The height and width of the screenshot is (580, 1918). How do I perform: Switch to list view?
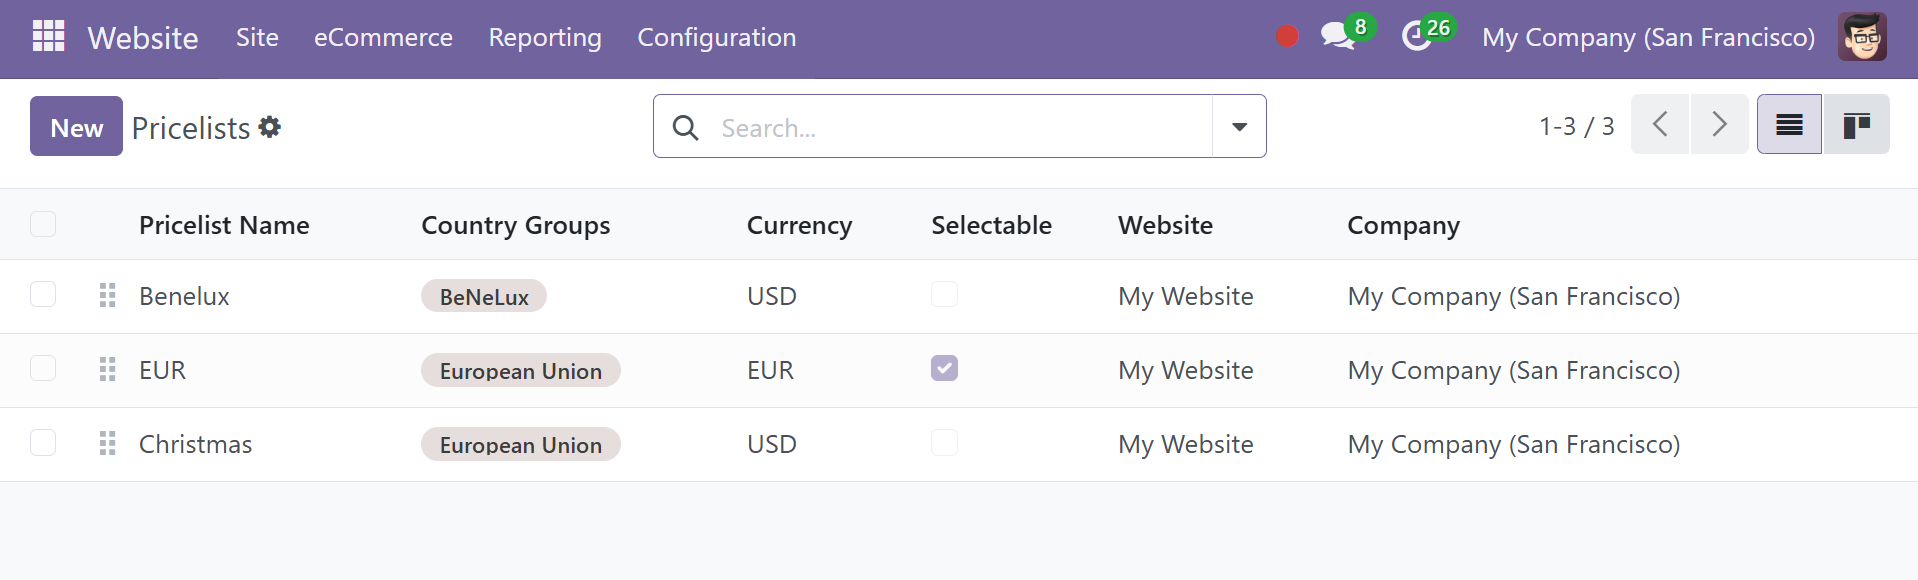[x=1789, y=125]
